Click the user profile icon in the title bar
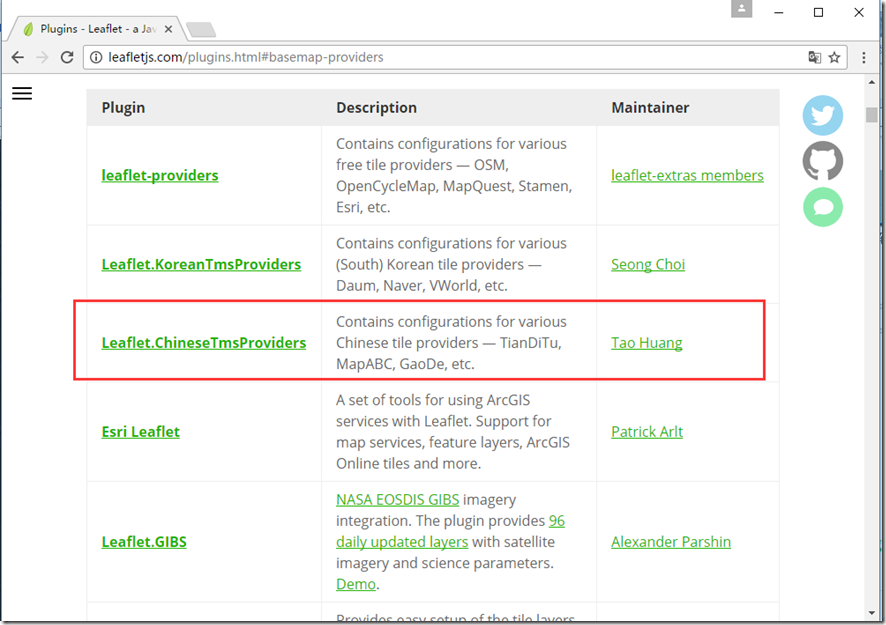This screenshot has width=886, height=625. pos(741,8)
